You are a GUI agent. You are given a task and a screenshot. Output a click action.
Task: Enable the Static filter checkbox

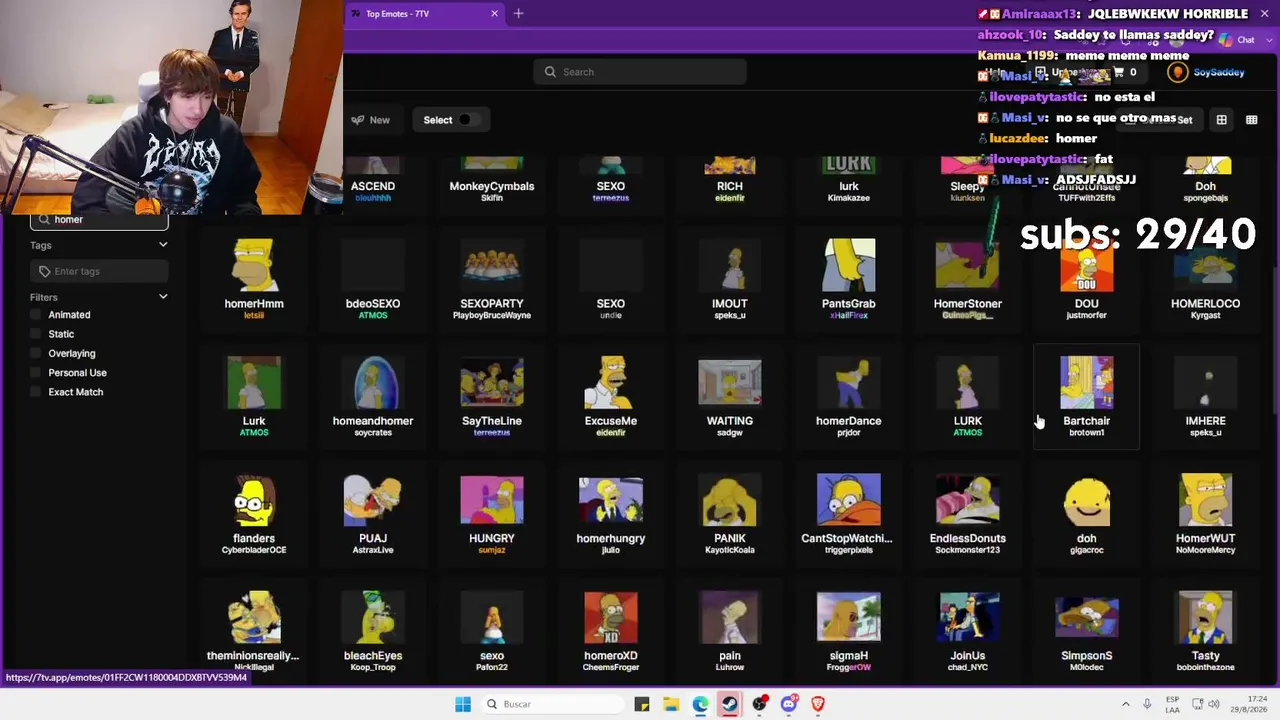(38, 334)
